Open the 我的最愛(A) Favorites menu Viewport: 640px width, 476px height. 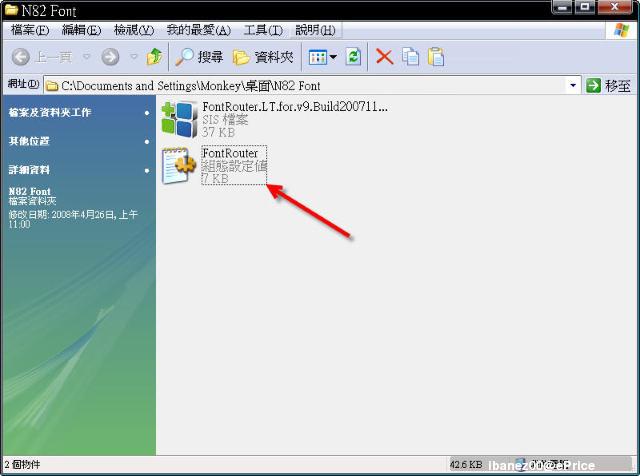199,30
